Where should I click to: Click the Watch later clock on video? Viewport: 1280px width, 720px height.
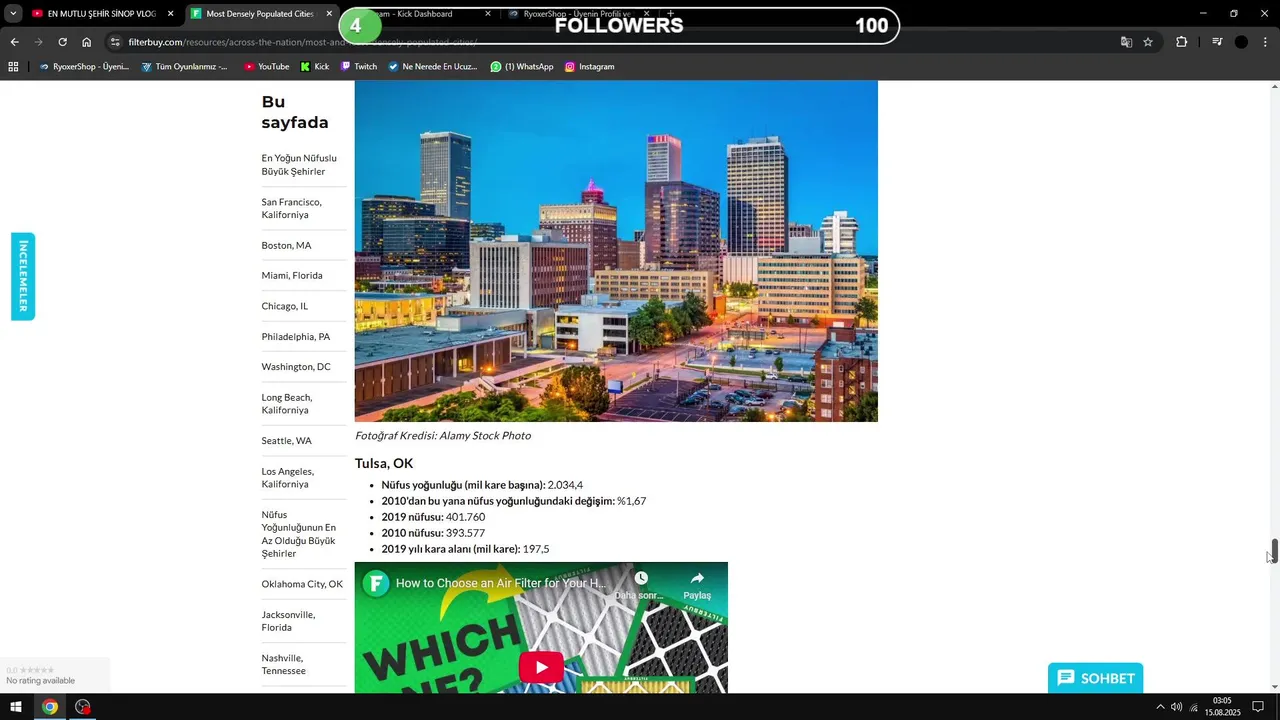coord(641,579)
